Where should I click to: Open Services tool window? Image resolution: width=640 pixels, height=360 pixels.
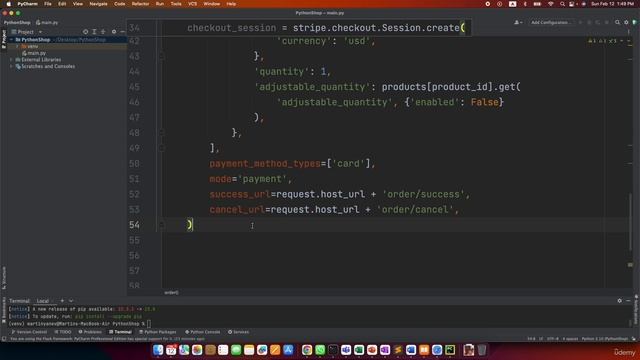click(238, 332)
